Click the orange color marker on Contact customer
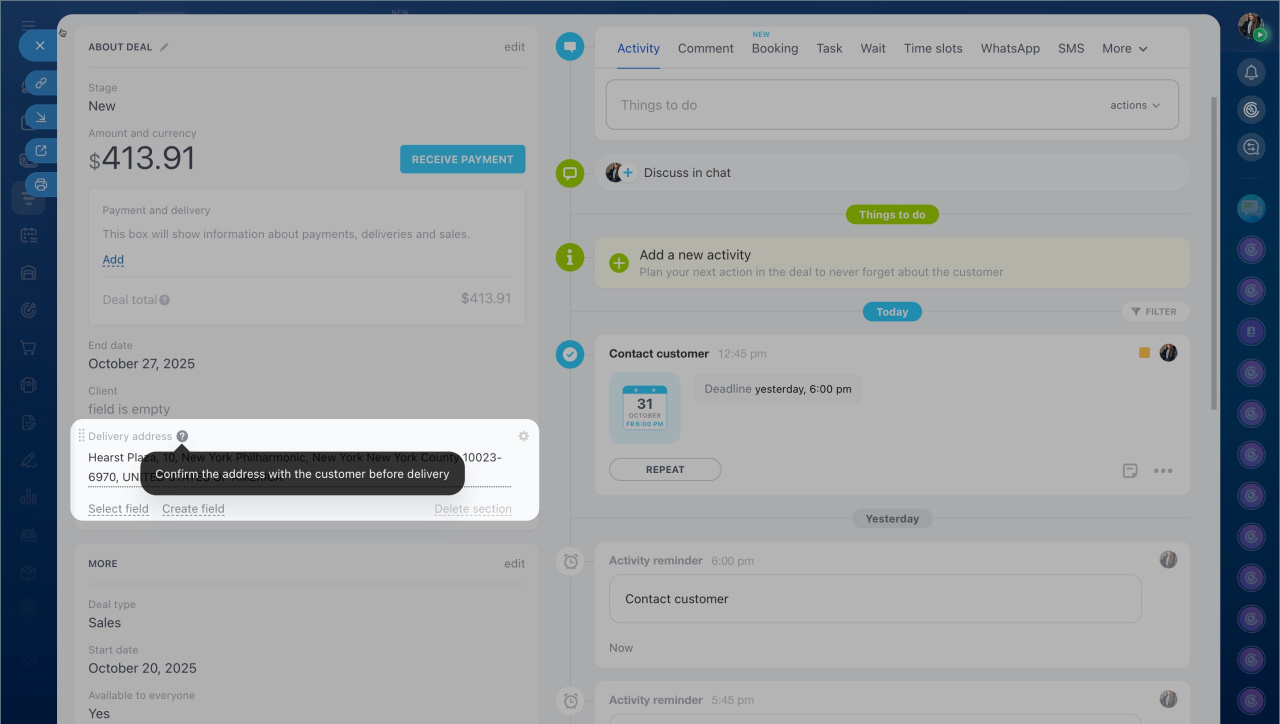Screen dimensions: 1280x724 coord(1144,353)
